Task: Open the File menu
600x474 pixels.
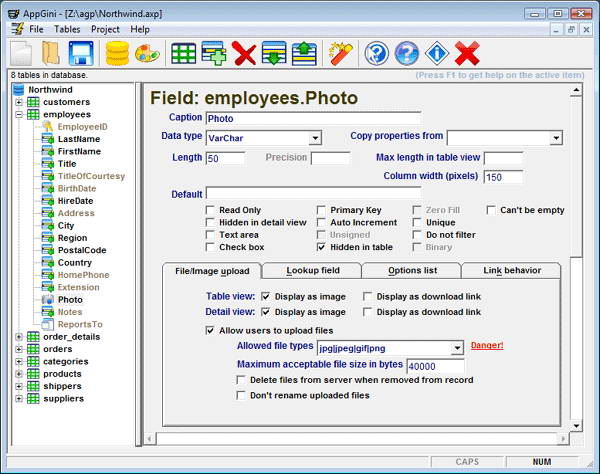Action: point(36,29)
